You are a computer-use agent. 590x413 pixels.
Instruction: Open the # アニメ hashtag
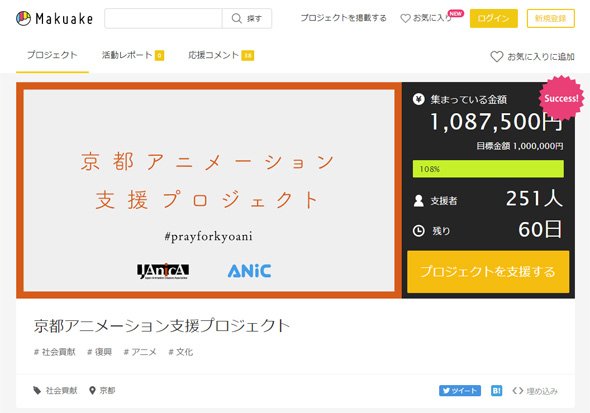coord(140,352)
